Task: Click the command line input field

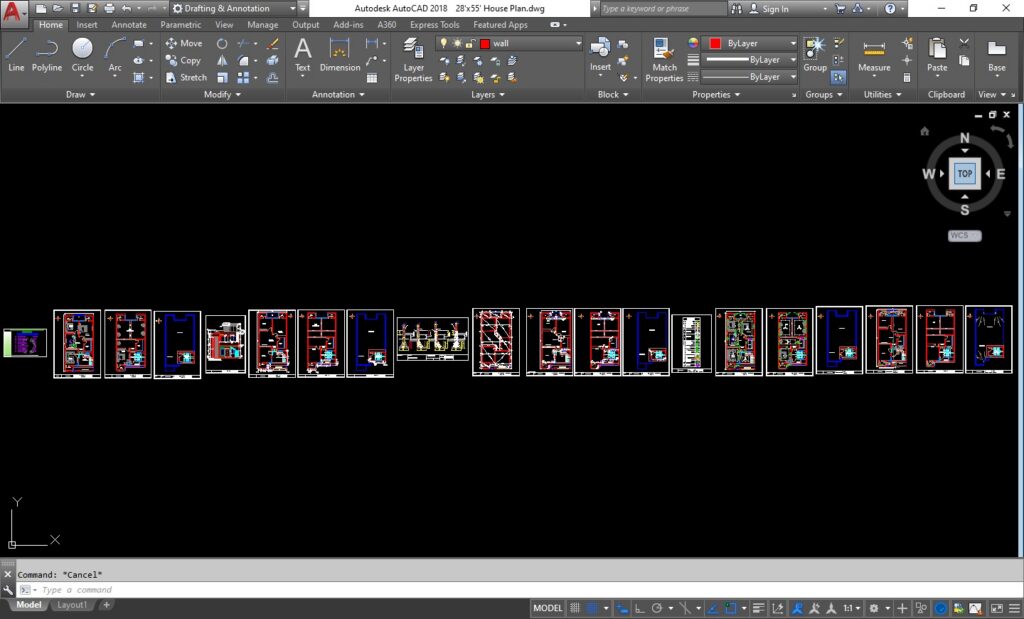Action: pyautogui.click(x=519, y=590)
